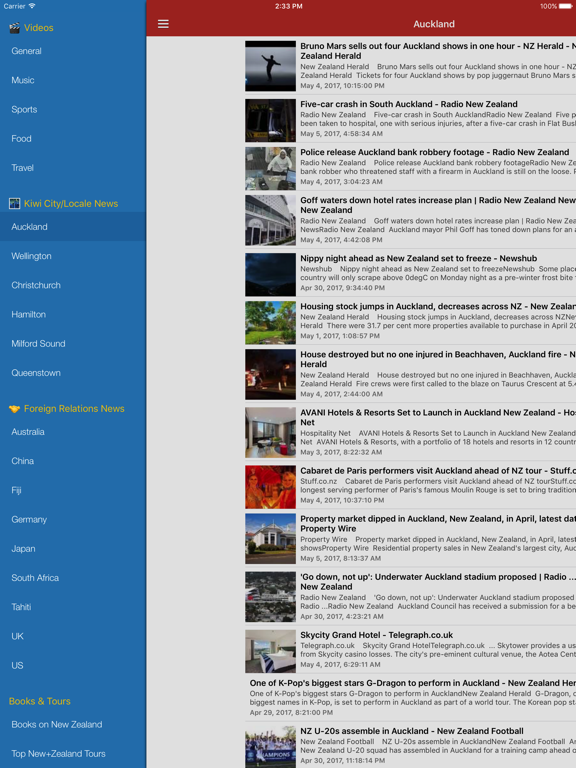Open Wellington city news

pos(73,256)
